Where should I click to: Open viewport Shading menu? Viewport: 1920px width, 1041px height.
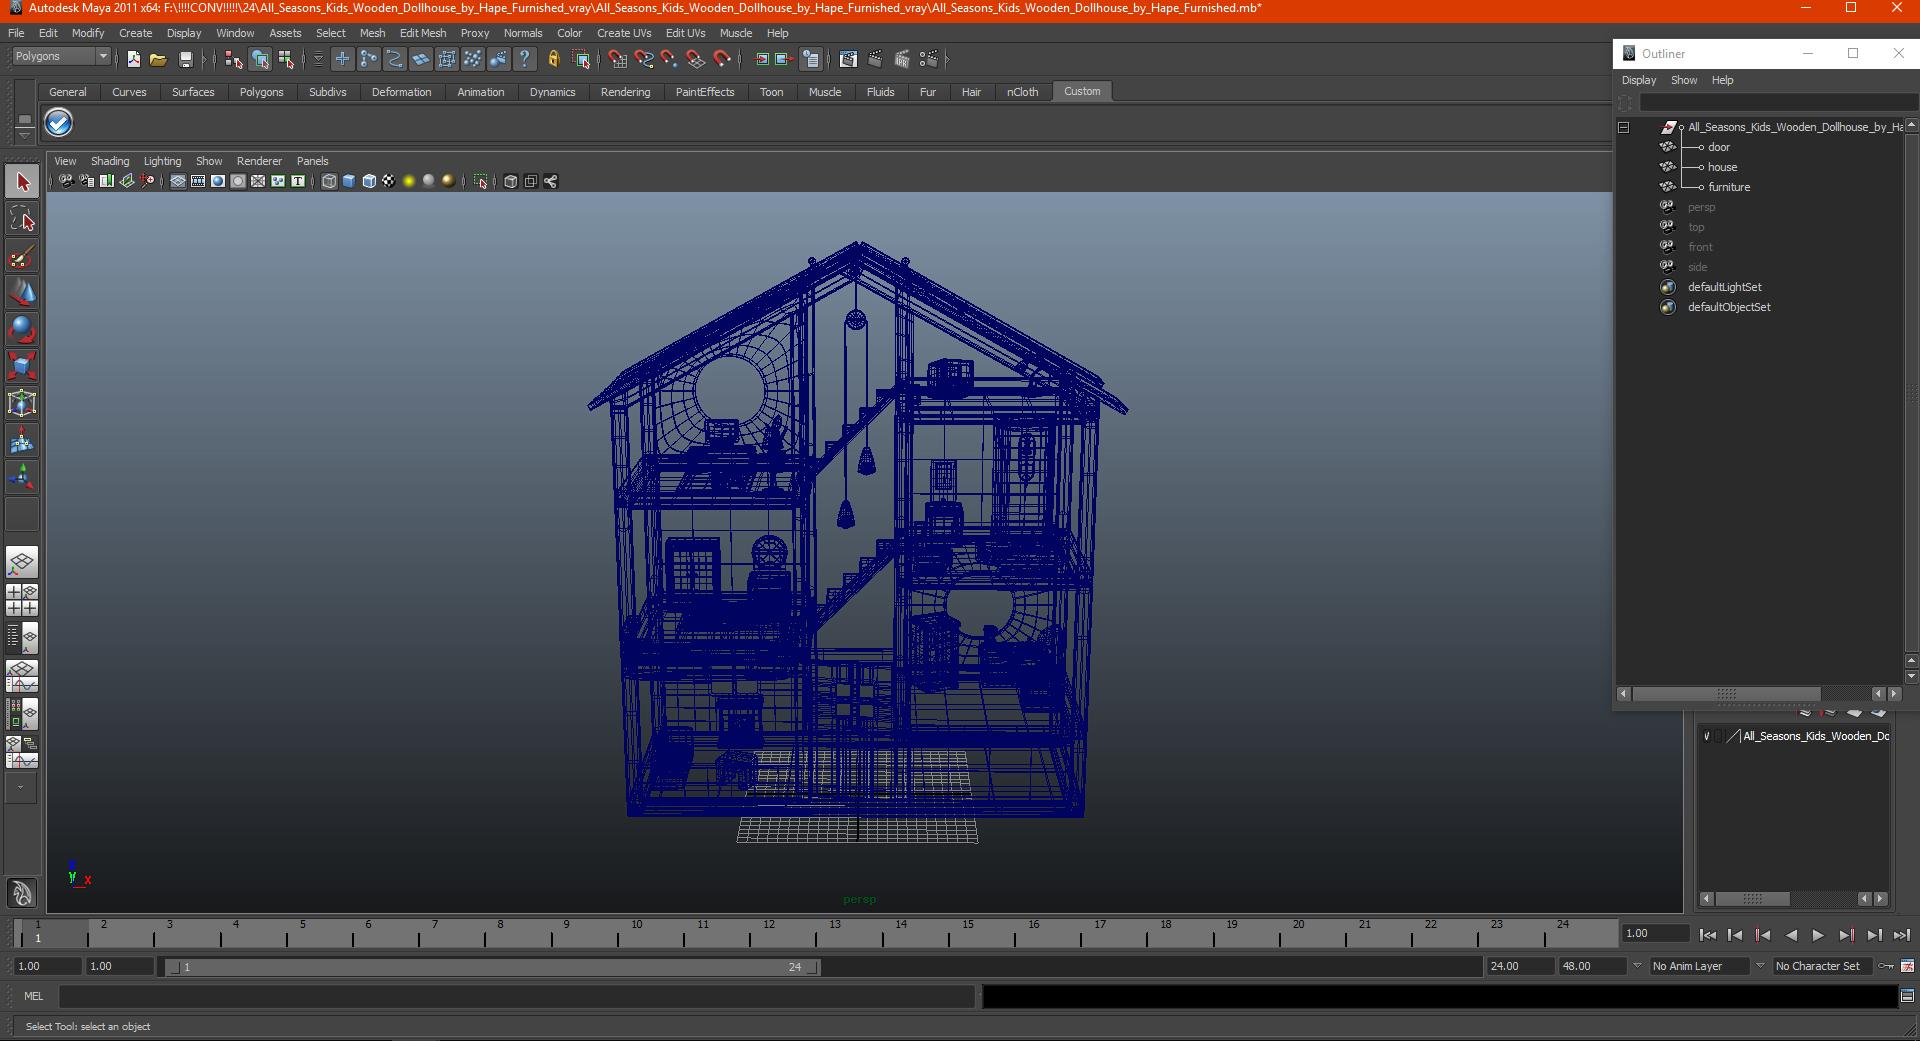coord(110,161)
